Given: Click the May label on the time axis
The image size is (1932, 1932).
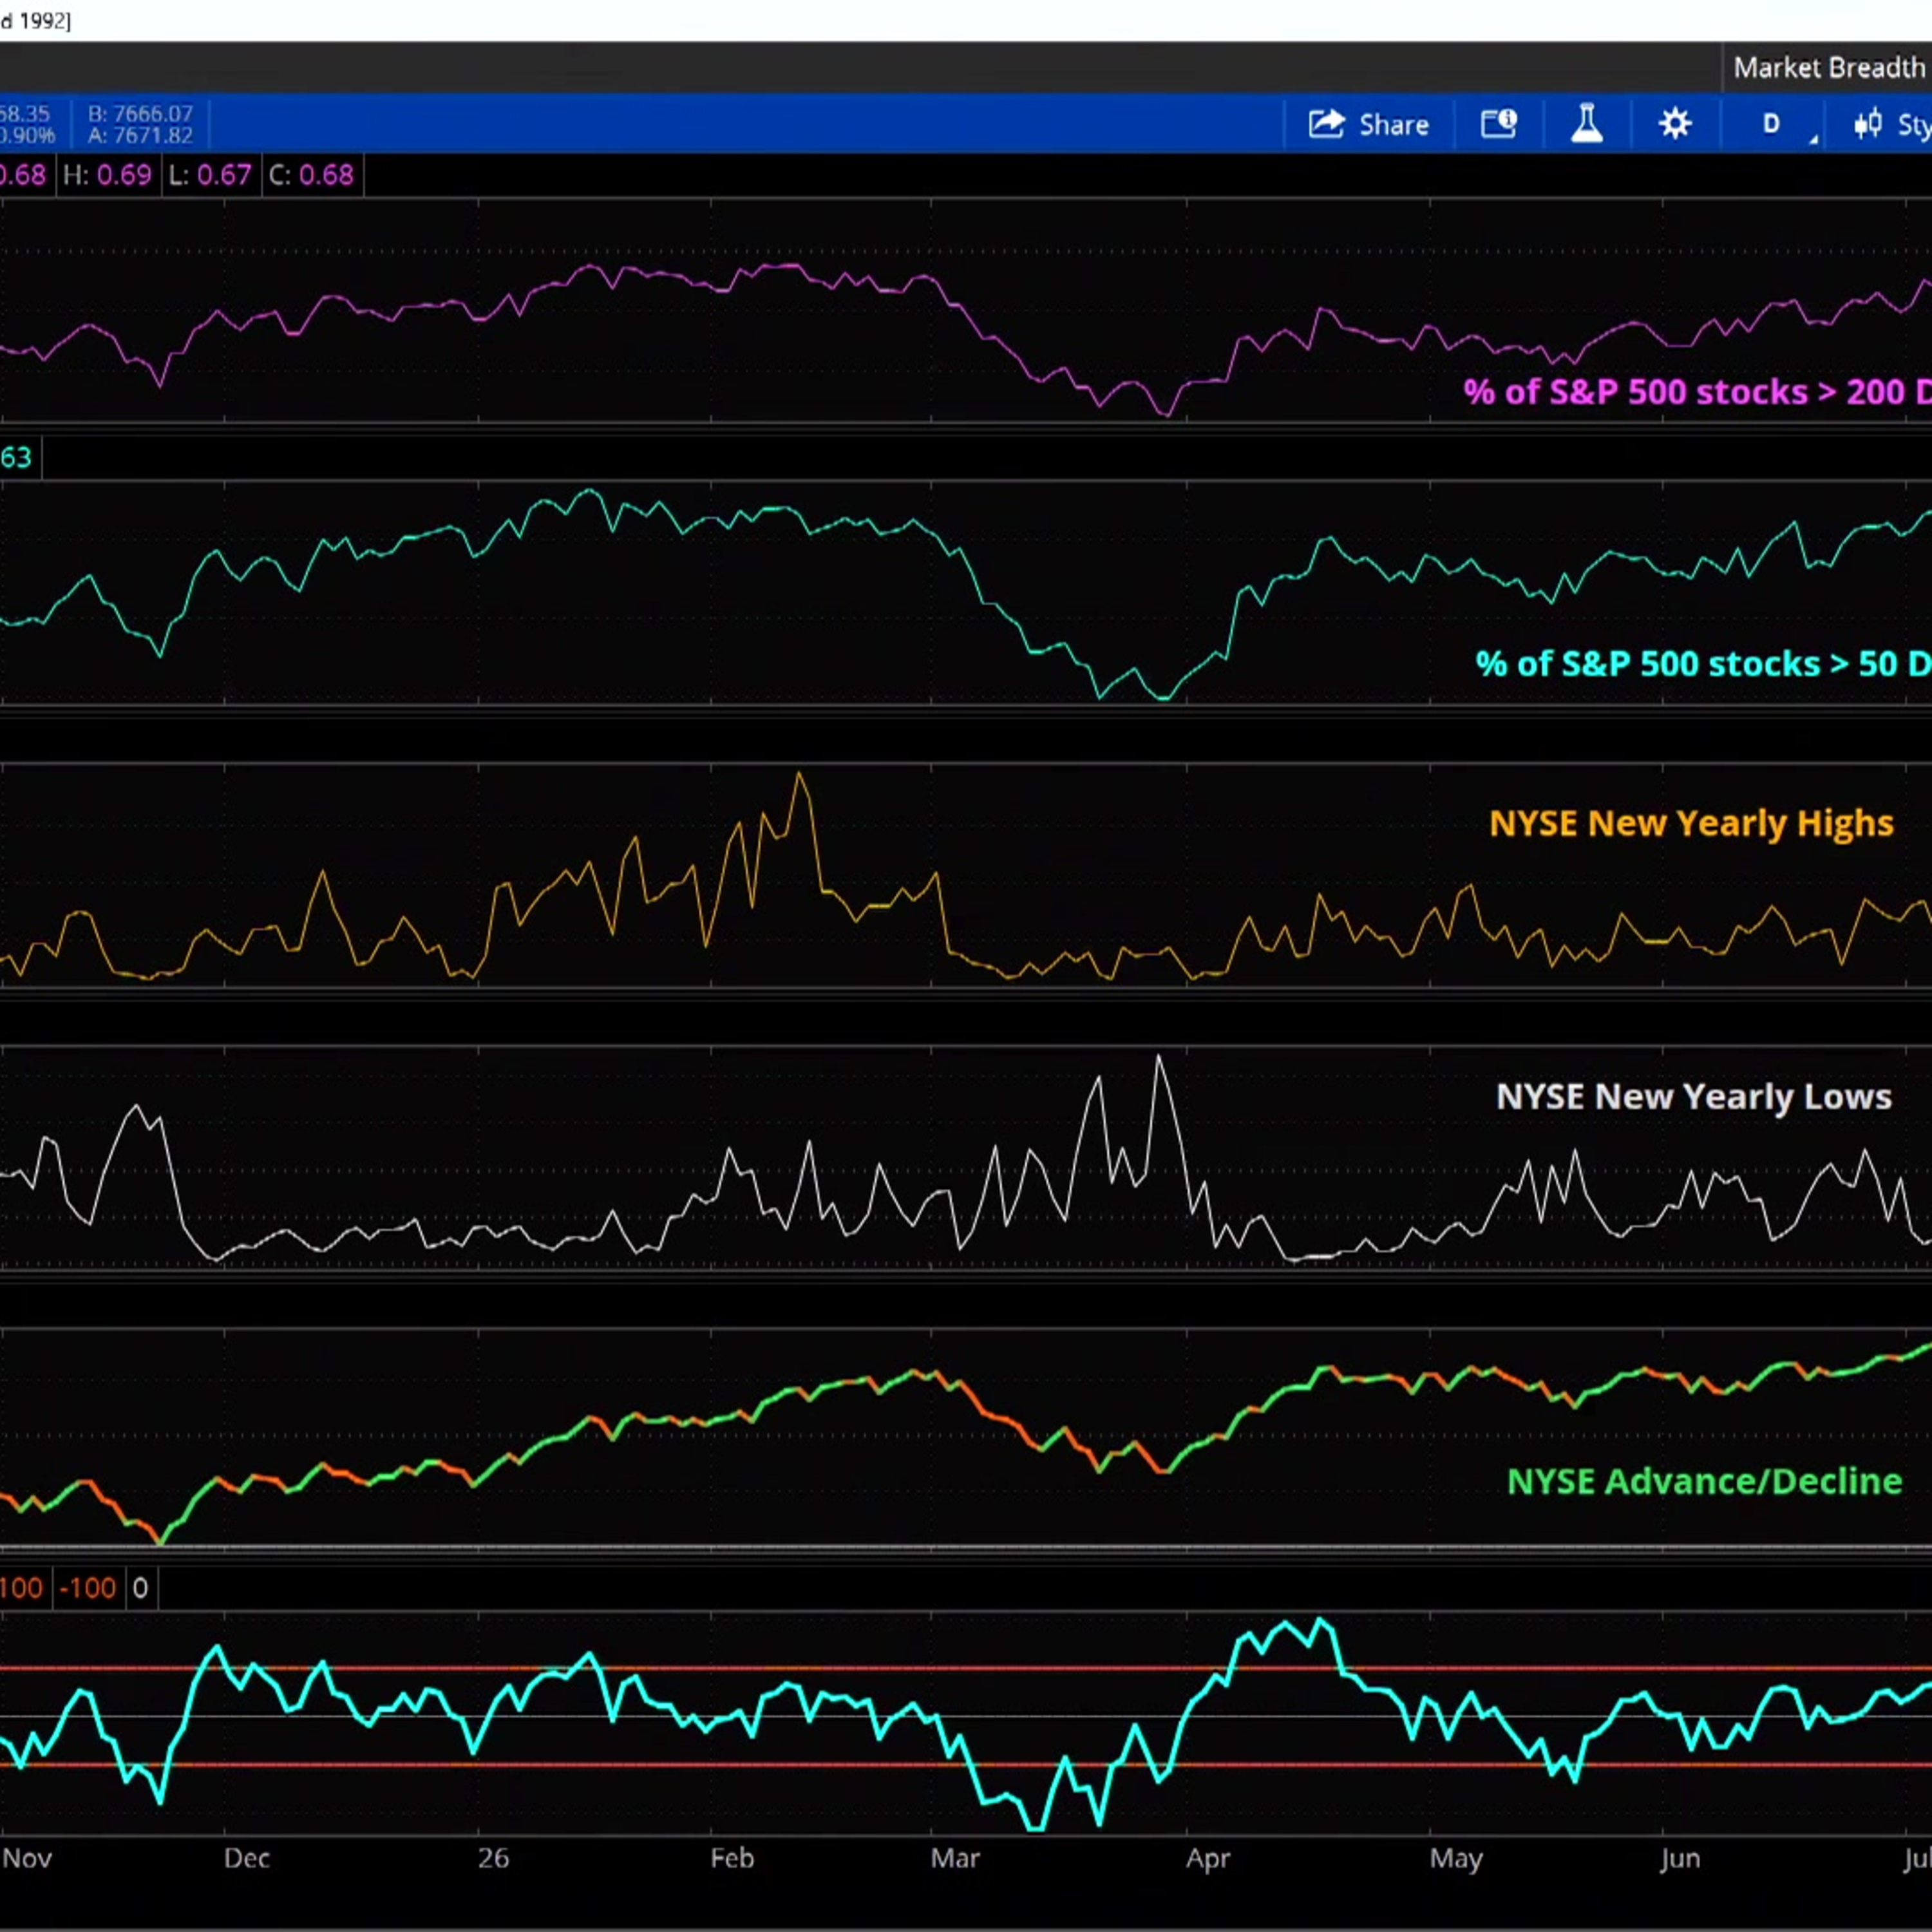Looking at the screenshot, I should (x=1455, y=1858).
